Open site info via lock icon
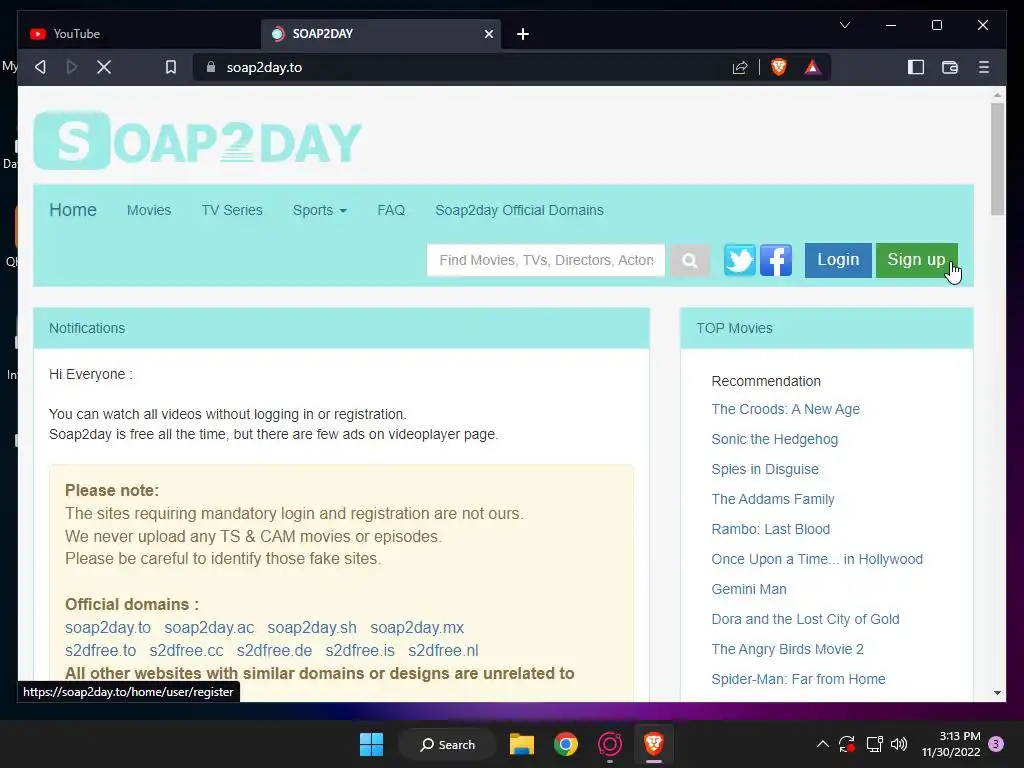 (210, 67)
